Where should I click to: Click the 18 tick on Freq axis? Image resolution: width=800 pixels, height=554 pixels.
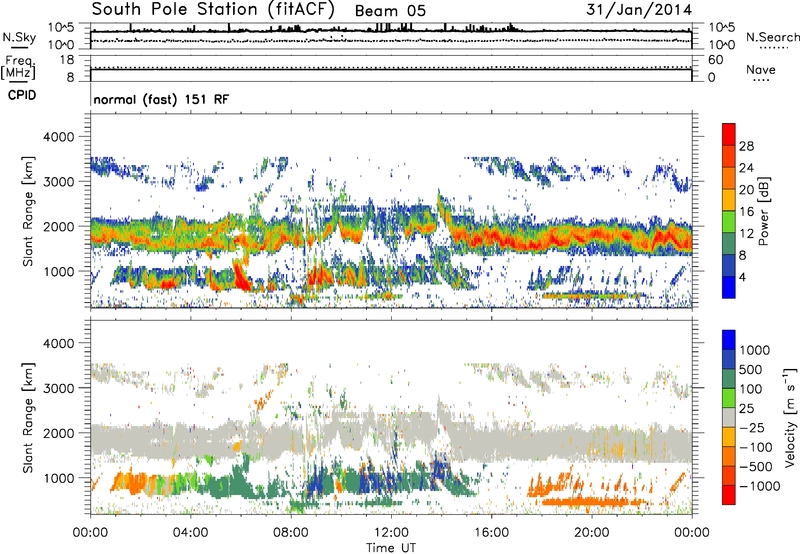(x=67, y=60)
